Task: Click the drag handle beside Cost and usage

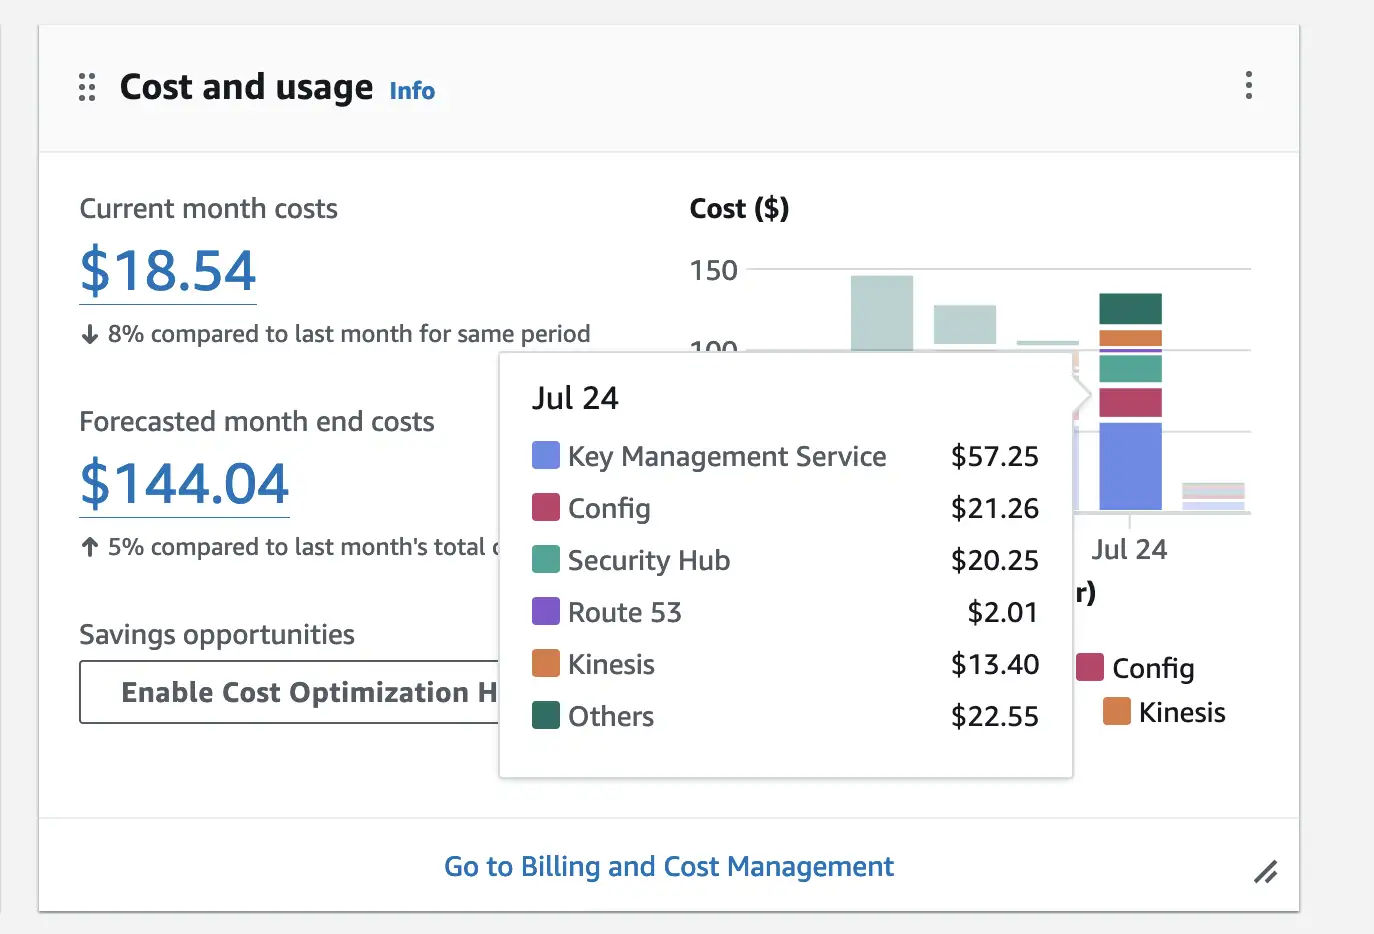Action: 87,87
